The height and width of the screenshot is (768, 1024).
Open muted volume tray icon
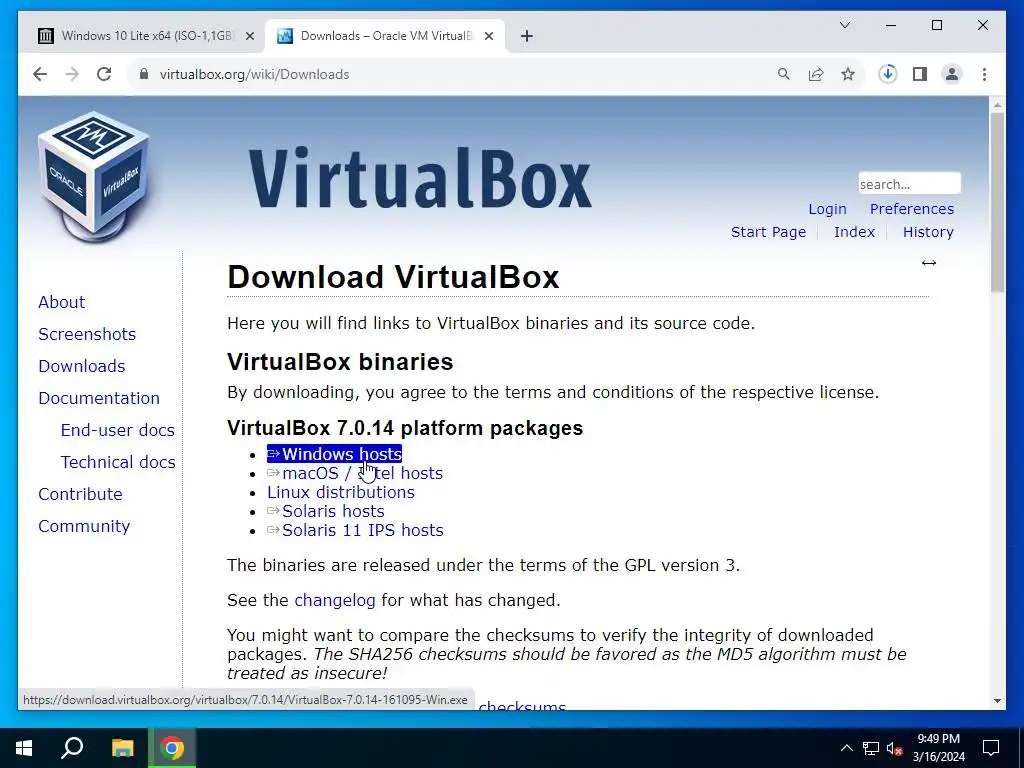pos(895,748)
